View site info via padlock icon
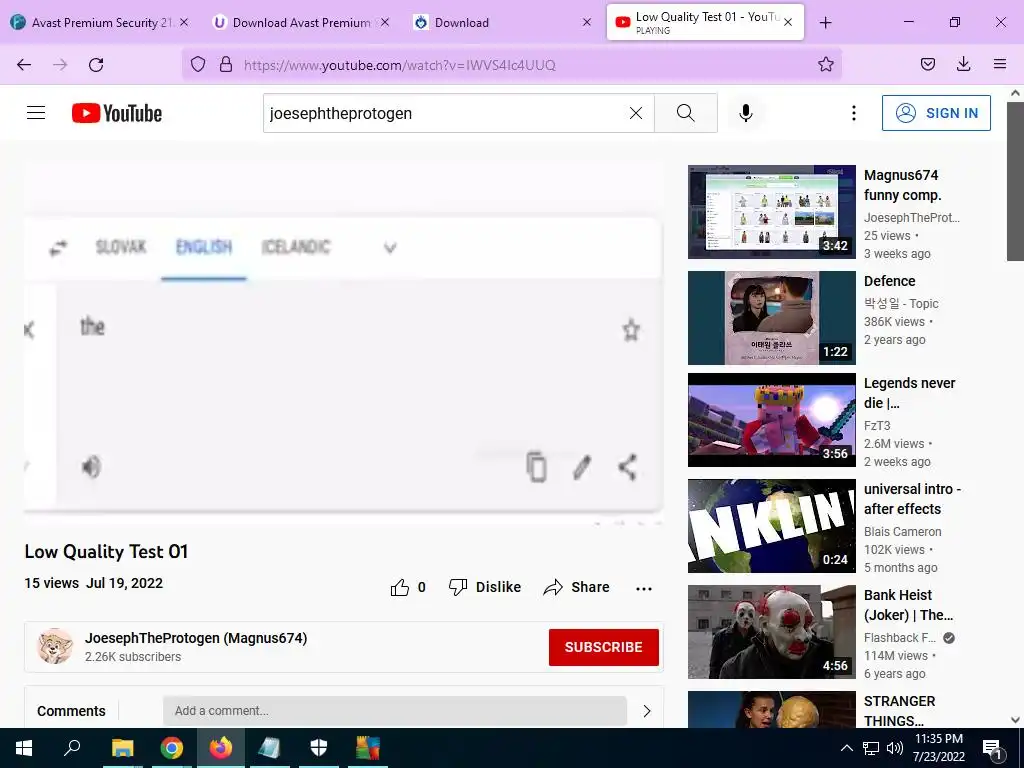Image resolution: width=1024 pixels, height=768 pixels. tap(226, 64)
